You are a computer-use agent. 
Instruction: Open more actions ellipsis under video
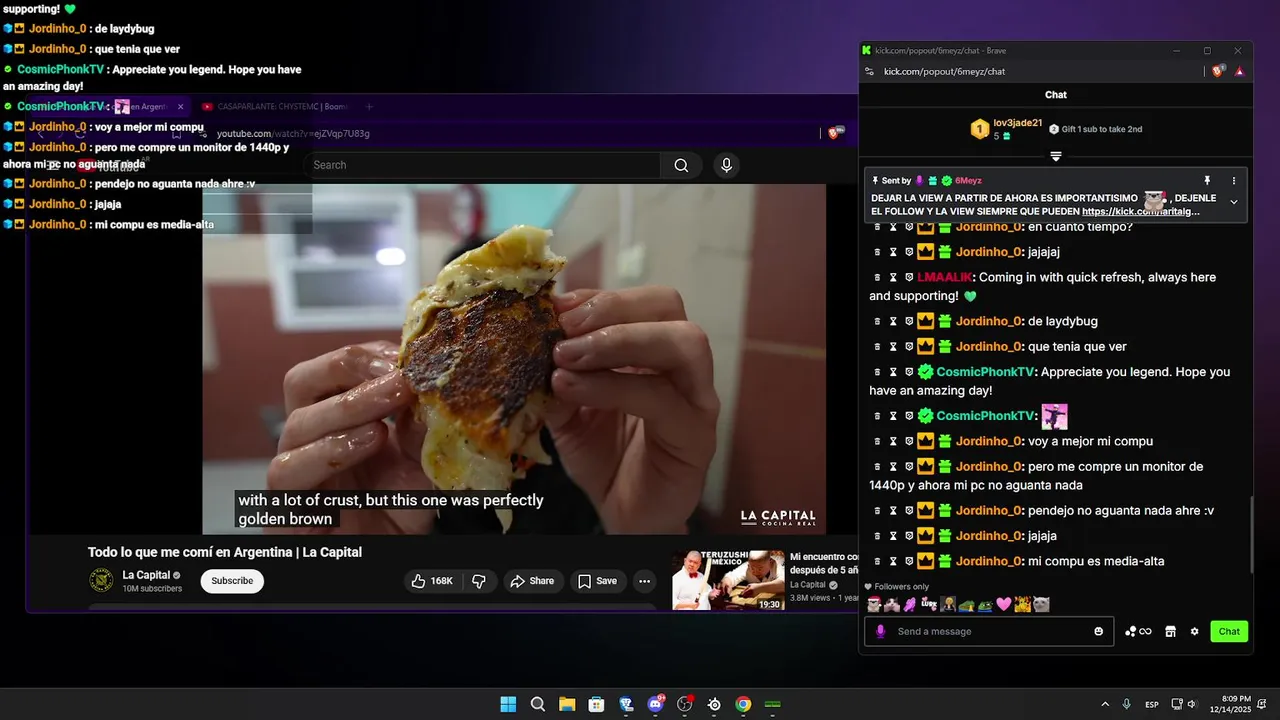pos(645,581)
